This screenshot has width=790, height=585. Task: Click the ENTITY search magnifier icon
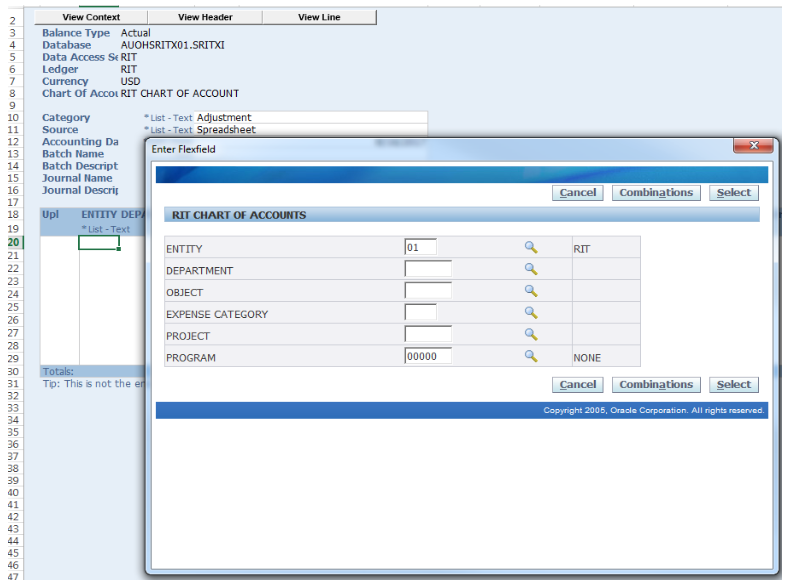click(x=531, y=248)
